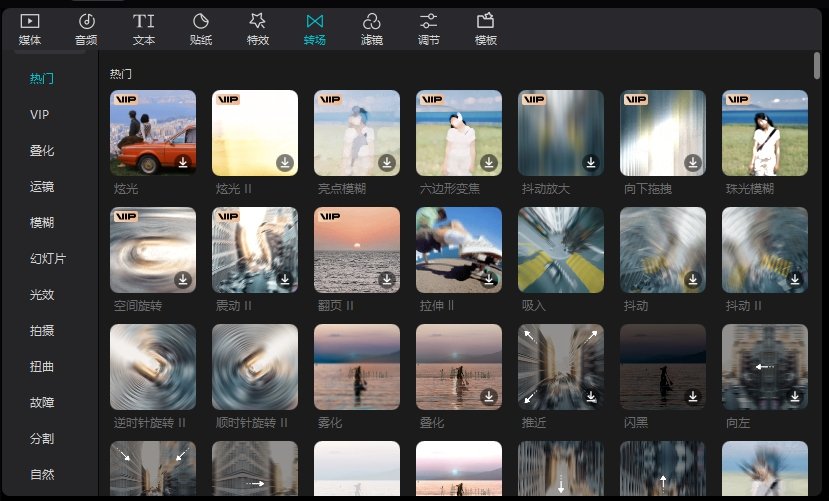Open the 文本 (Text) tab
Viewport: 829px width, 501px height.
[143, 30]
